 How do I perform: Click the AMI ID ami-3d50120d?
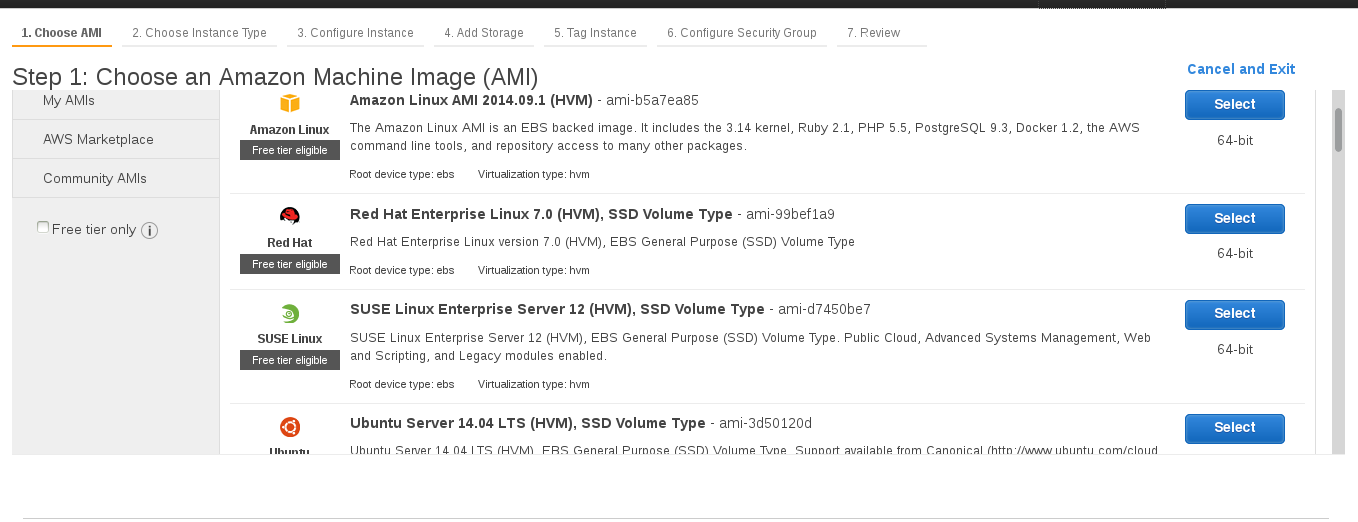tap(766, 423)
